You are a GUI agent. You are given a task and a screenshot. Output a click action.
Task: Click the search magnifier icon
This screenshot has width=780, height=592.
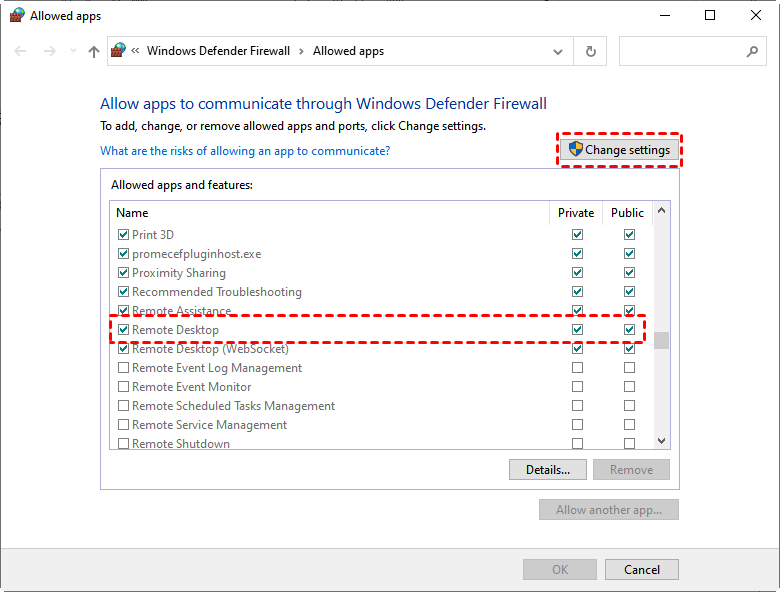pyautogui.click(x=752, y=51)
